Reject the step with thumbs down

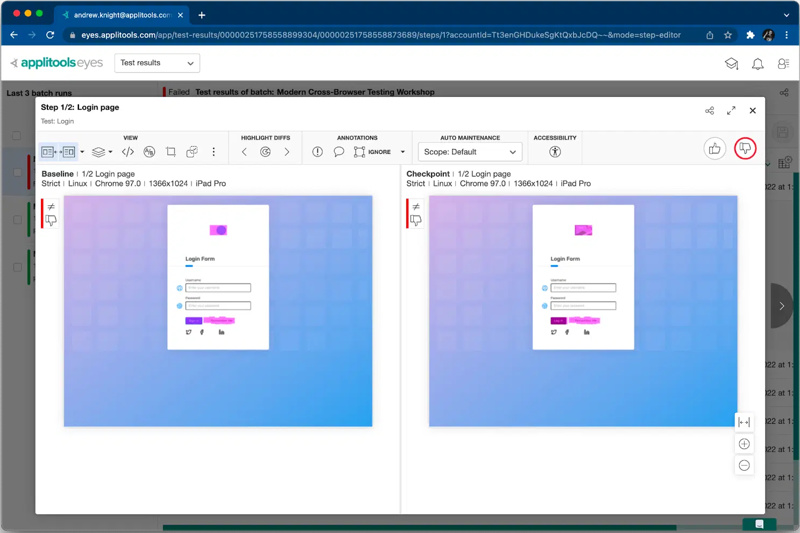pos(745,148)
